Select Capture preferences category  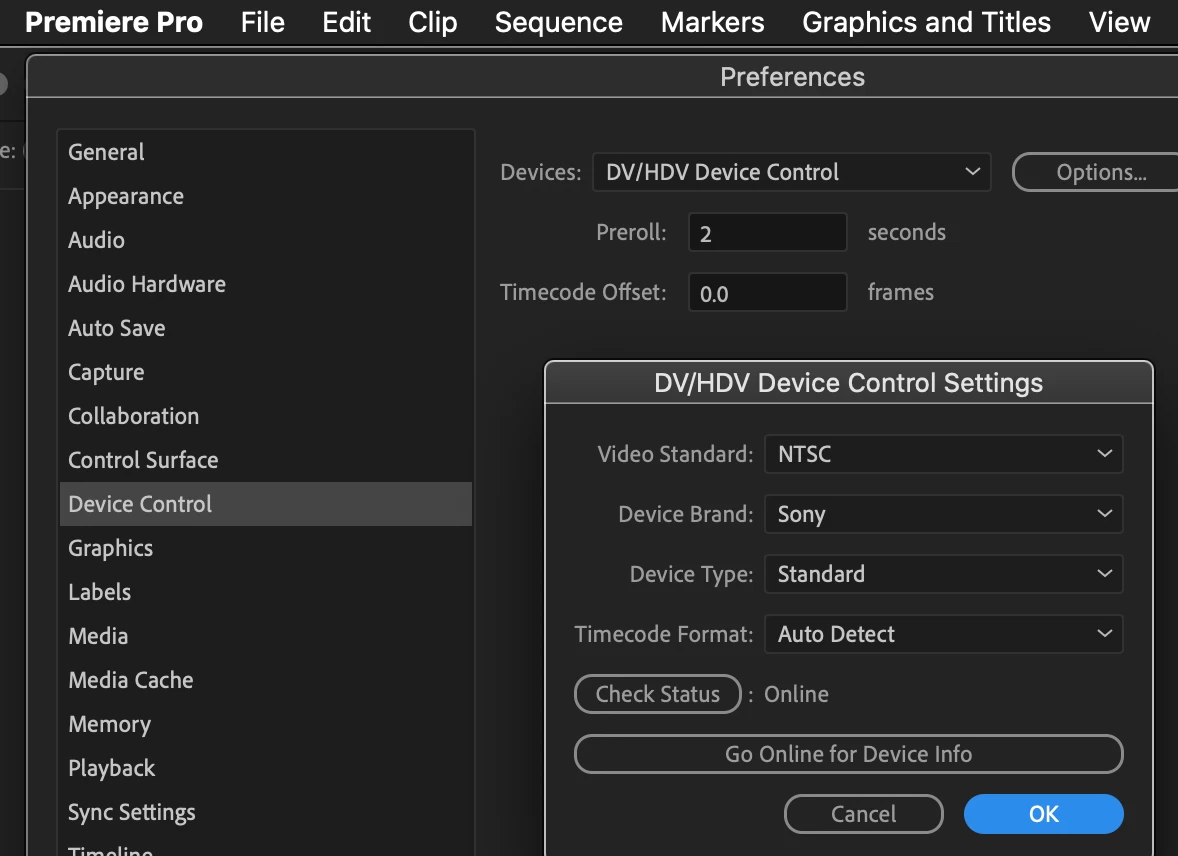pyautogui.click(x=265, y=372)
